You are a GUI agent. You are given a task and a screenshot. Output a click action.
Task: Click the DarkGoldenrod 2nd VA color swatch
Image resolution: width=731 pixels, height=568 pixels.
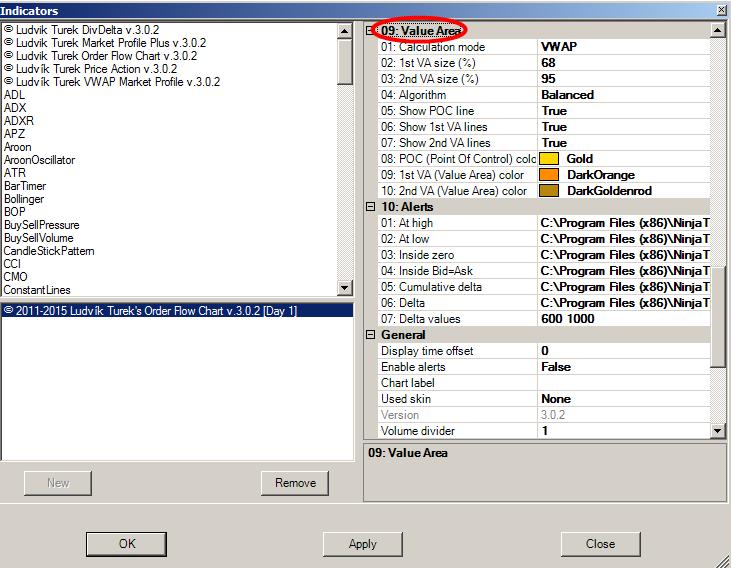(x=549, y=190)
